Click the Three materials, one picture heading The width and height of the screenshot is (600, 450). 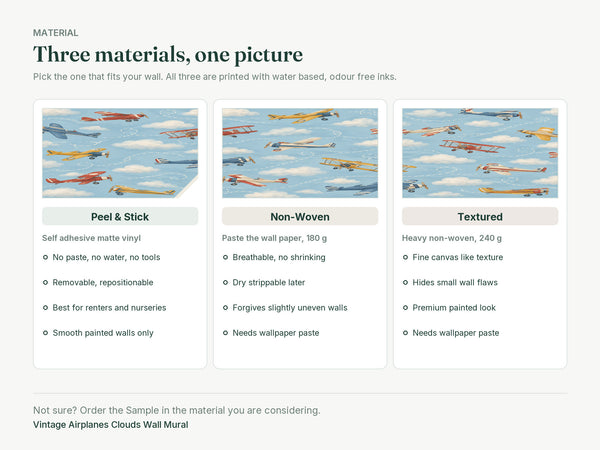coord(168,55)
